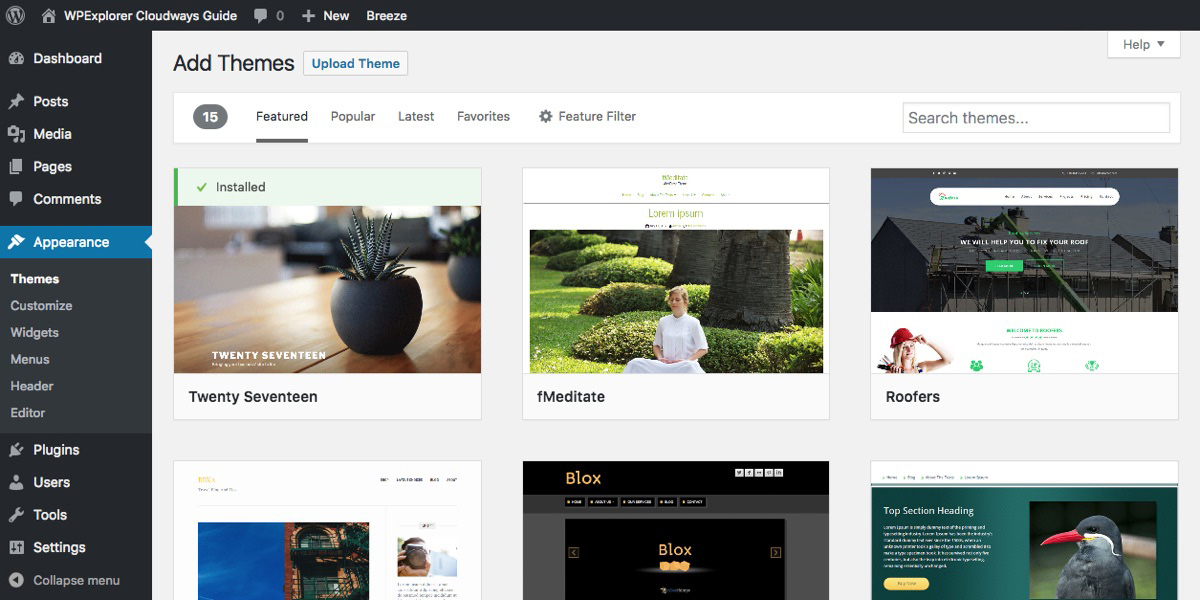Screen dimensions: 1200x600
Task: Open the Widgets submenu item
Action: 35,332
